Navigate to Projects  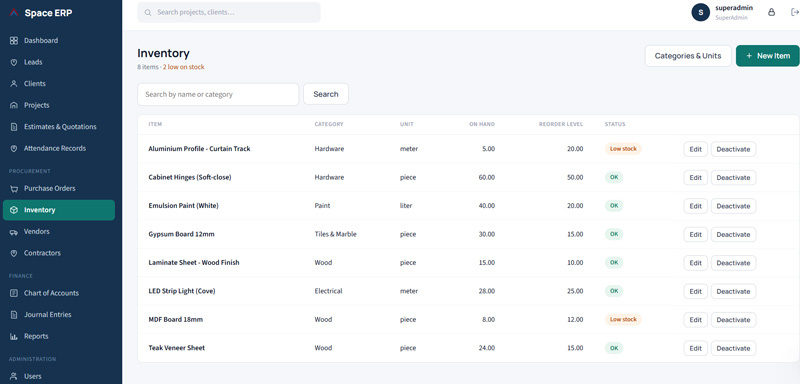pyautogui.click(x=59, y=105)
